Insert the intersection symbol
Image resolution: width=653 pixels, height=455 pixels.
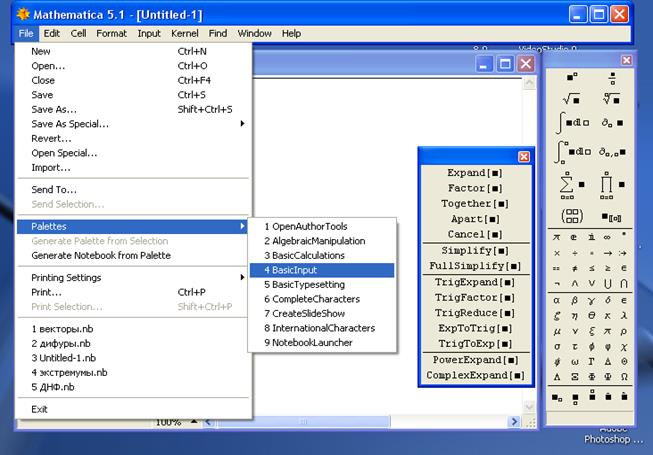pyautogui.click(x=624, y=283)
